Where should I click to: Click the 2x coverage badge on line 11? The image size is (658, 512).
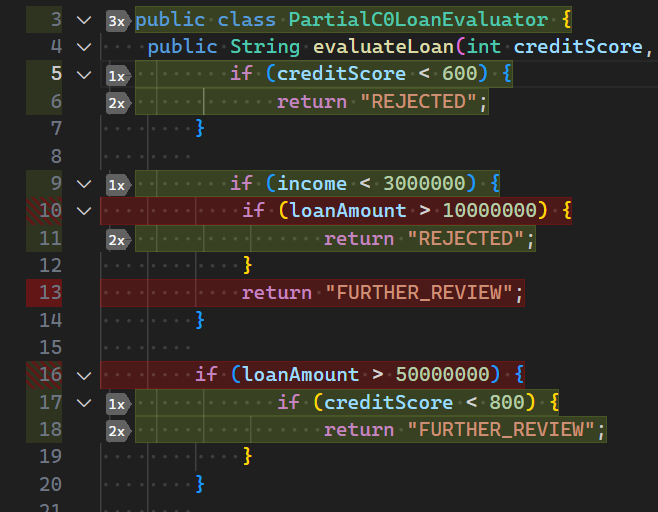118,240
